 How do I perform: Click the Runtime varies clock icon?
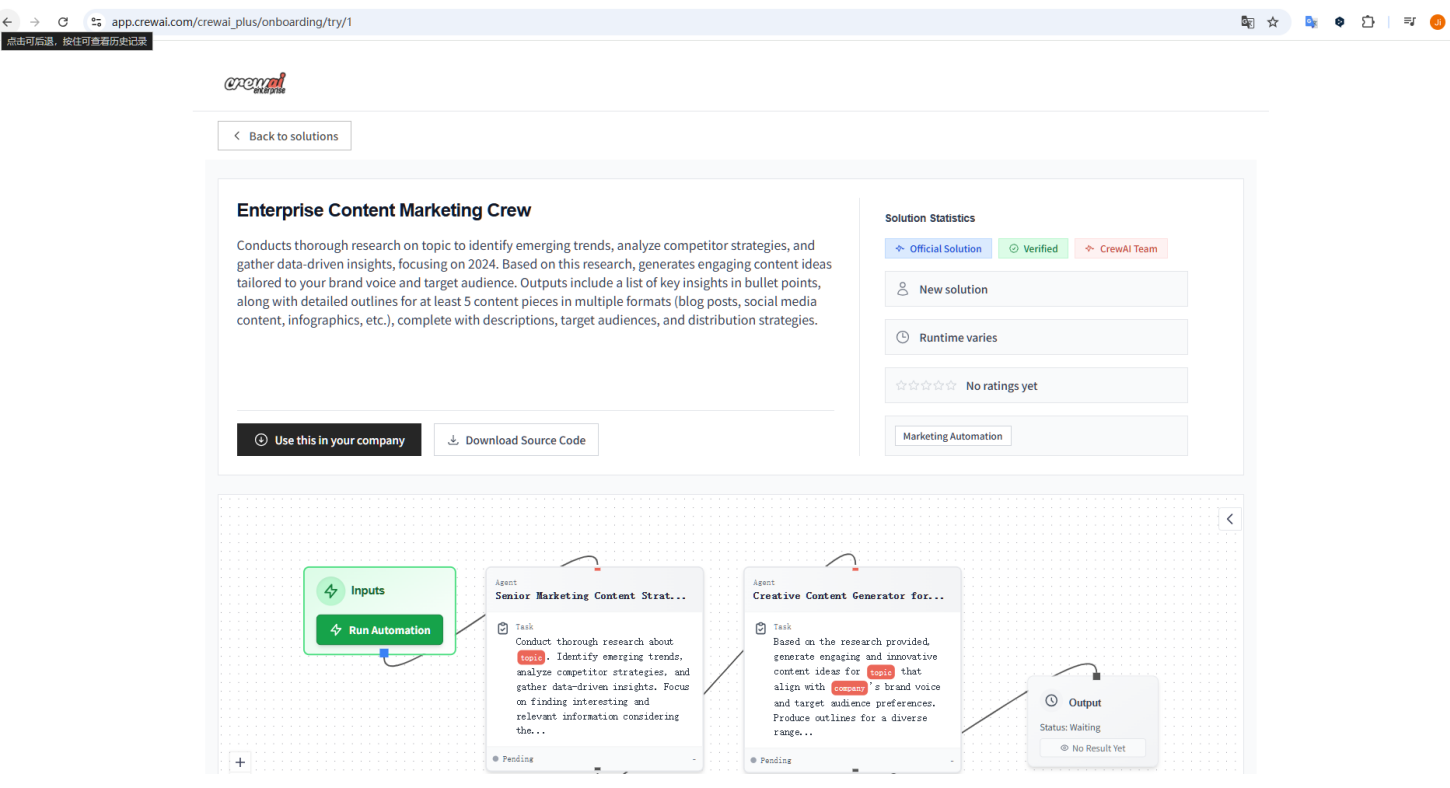tap(902, 338)
